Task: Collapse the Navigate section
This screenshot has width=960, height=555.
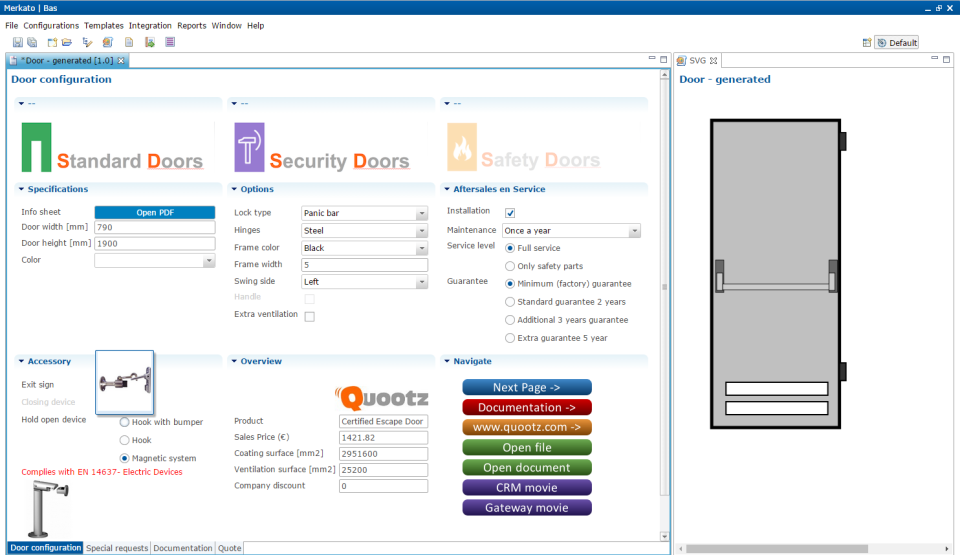Action: tap(447, 361)
